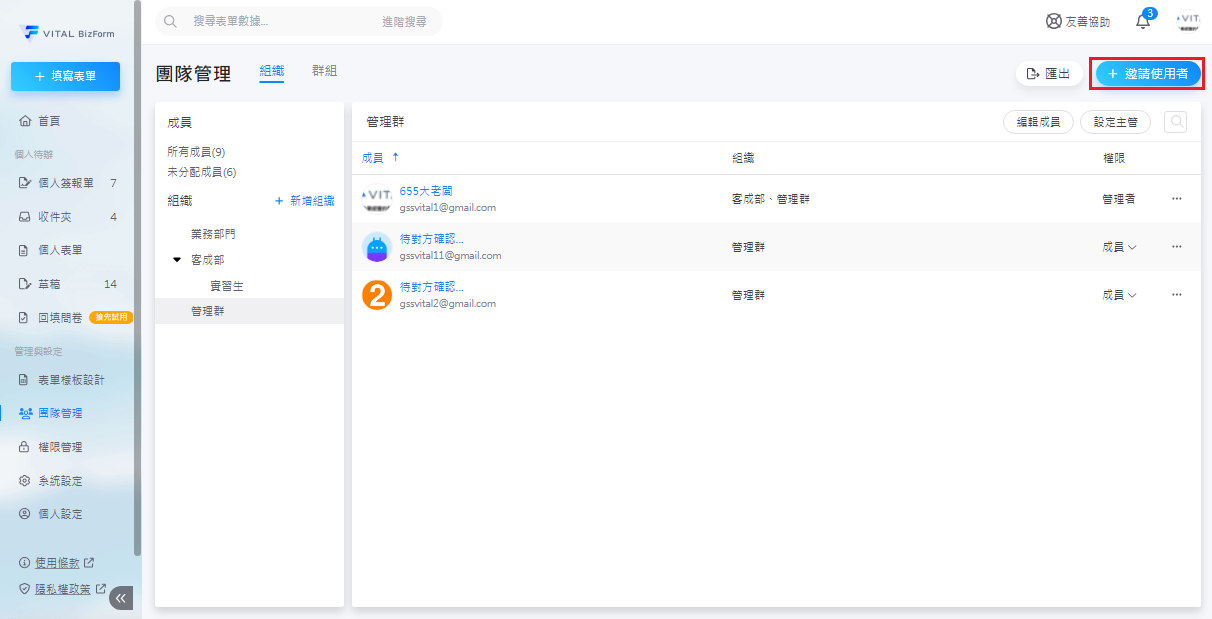
Task: Collapse the sidebar with double-chevron icon
Action: pos(121,598)
